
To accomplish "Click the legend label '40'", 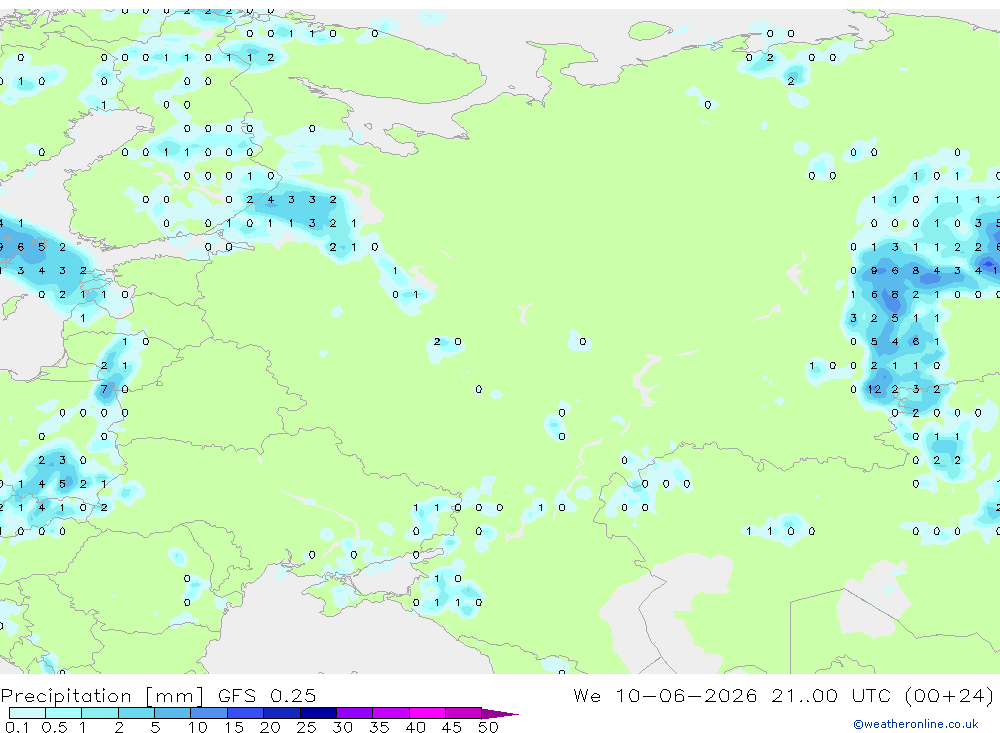I will [415, 727].
